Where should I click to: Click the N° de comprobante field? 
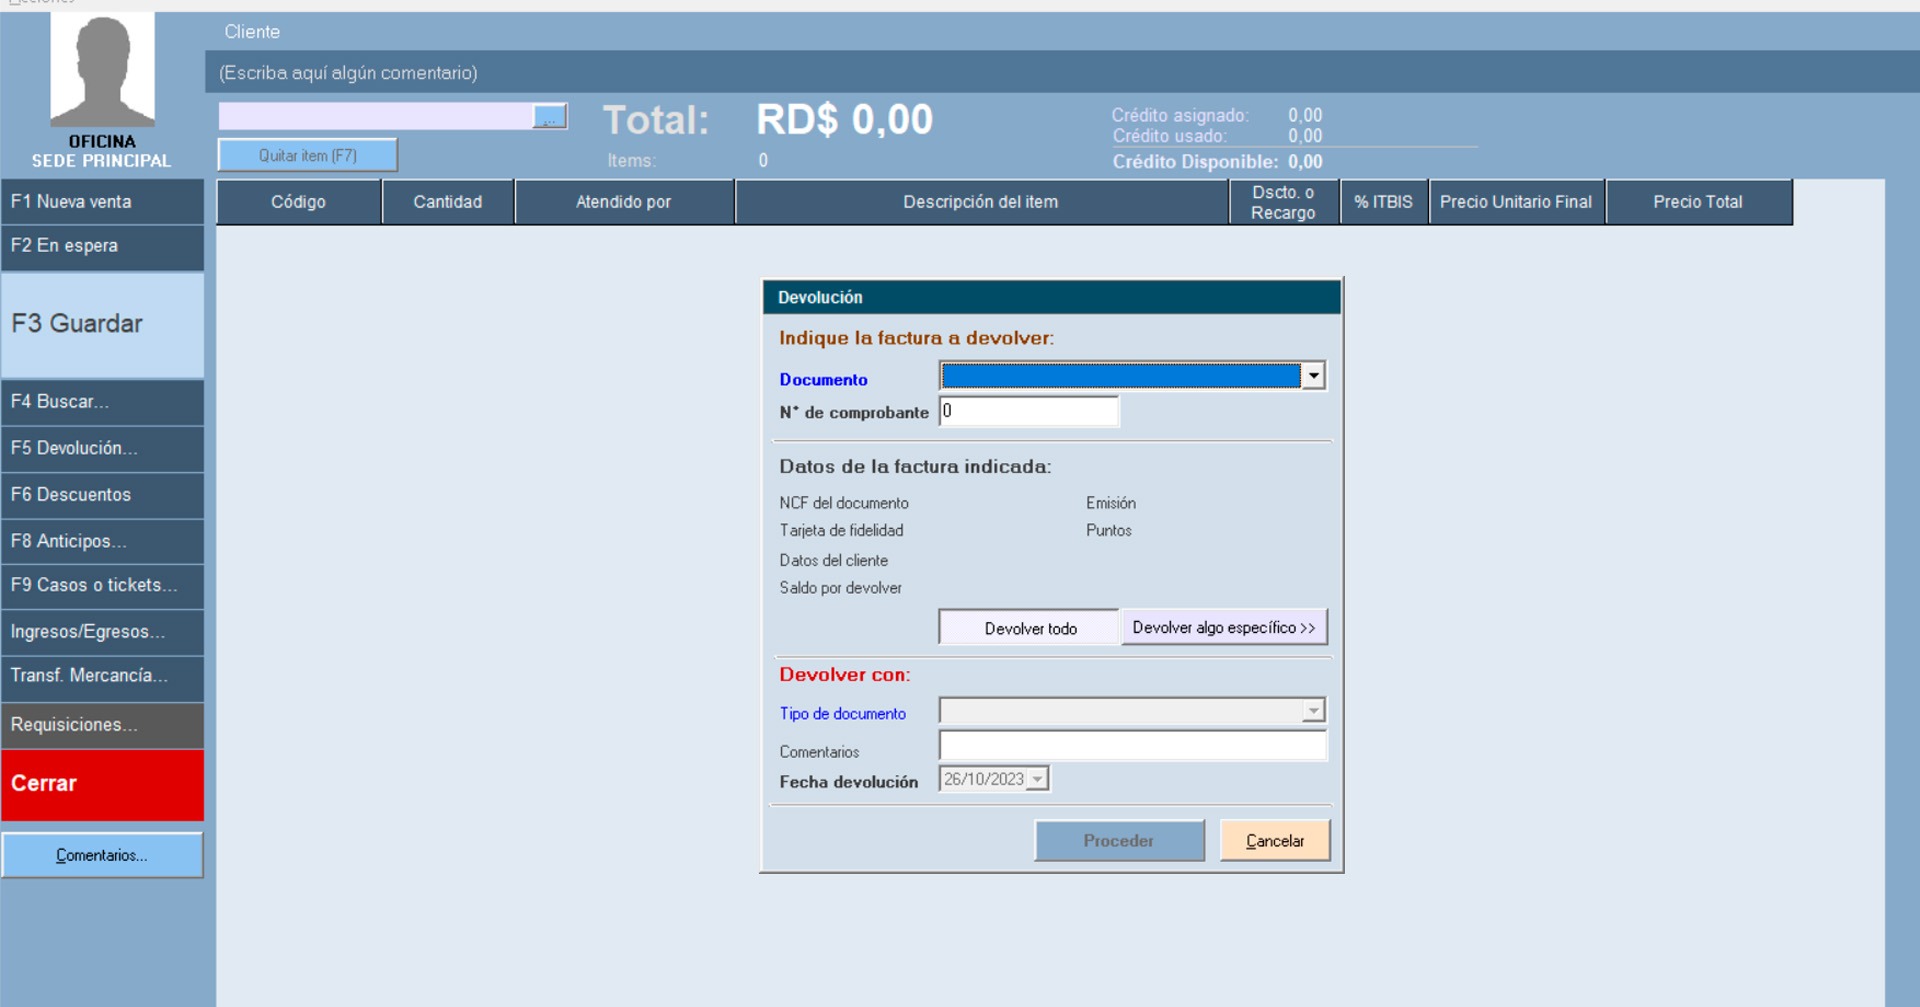[1028, 411]
